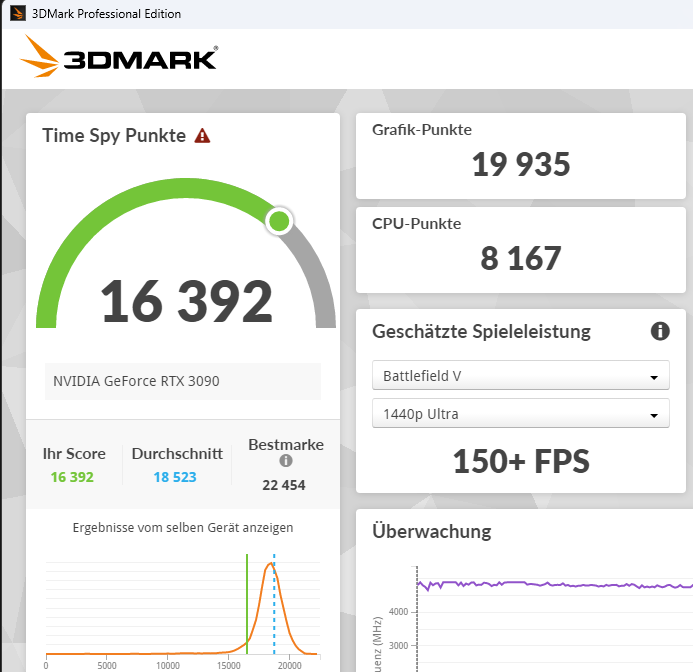This screenshot has height=672, width=693.
Task: Click the 3DMark logo in header
Action: tap(119, 57)
